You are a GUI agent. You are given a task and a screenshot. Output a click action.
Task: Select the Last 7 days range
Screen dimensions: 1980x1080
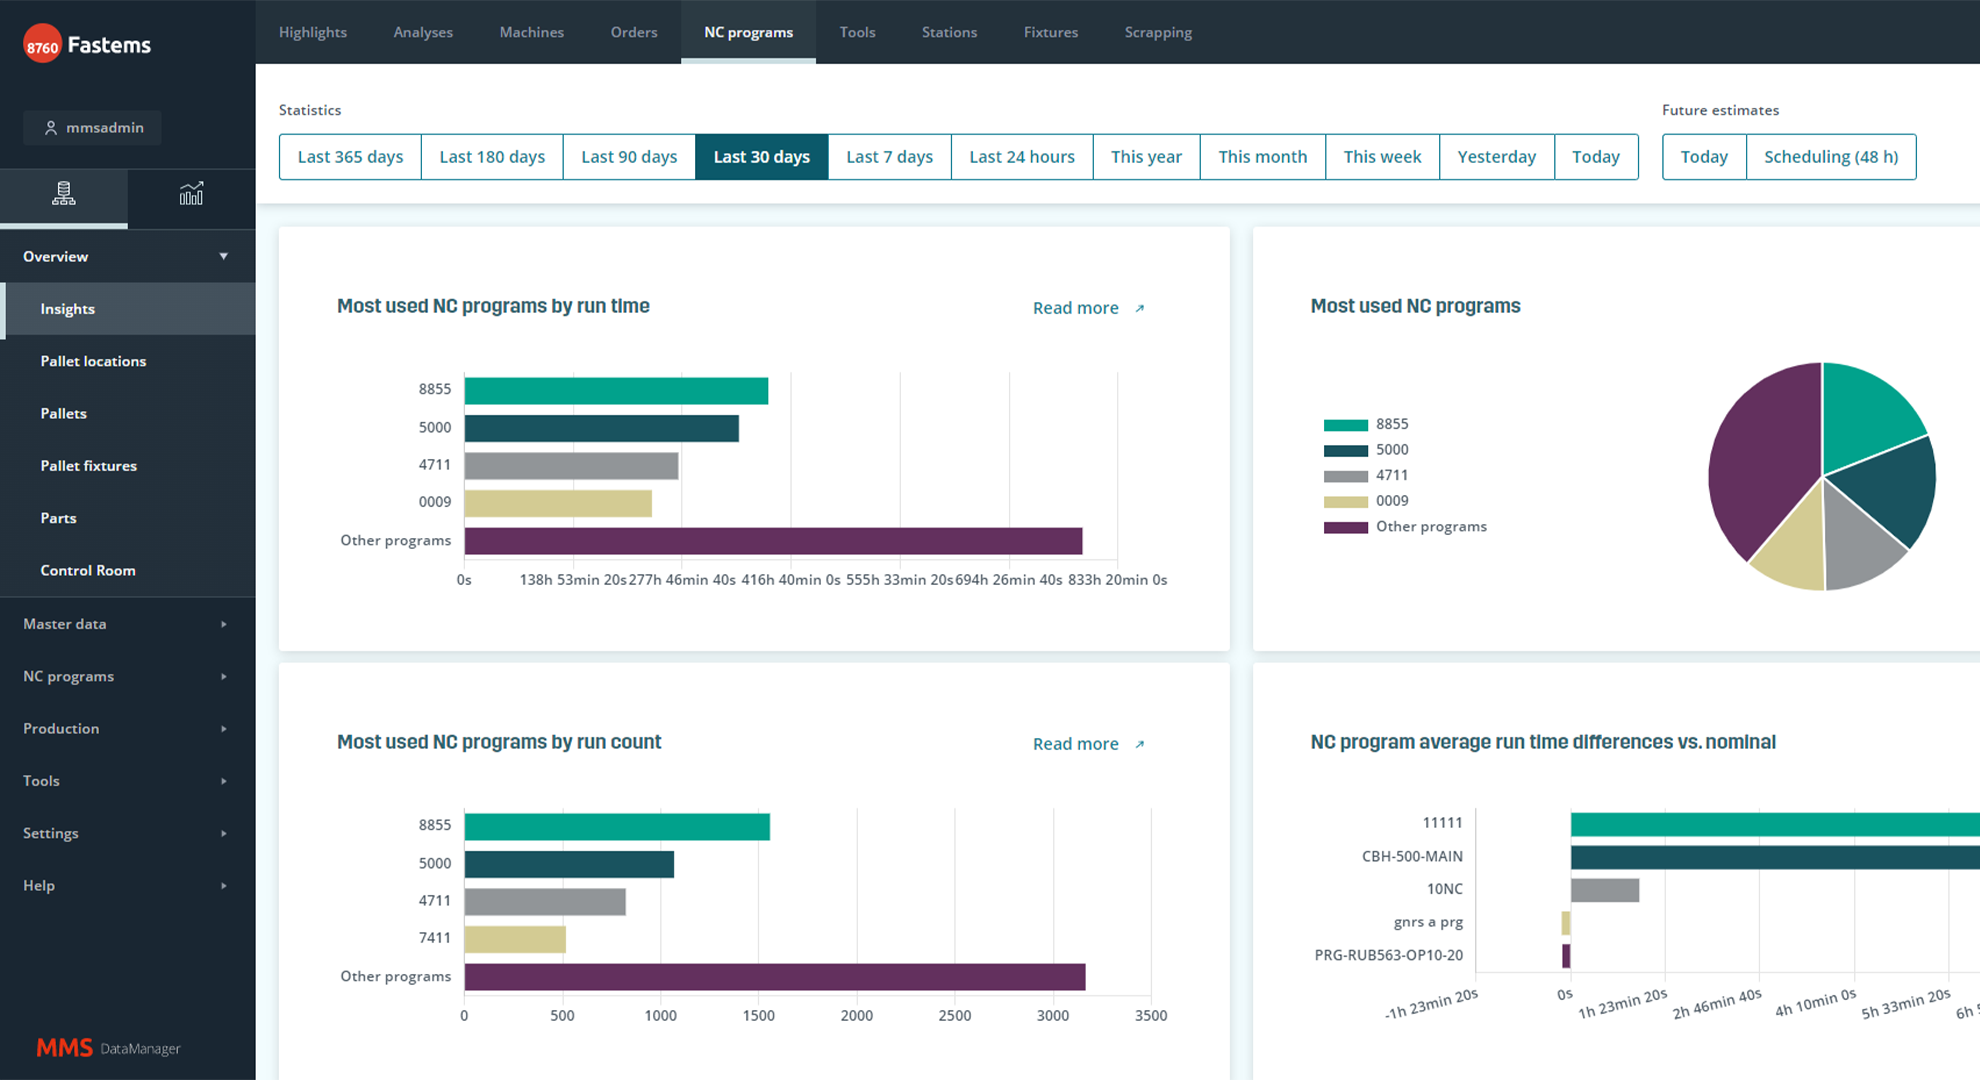pos(889,157)
